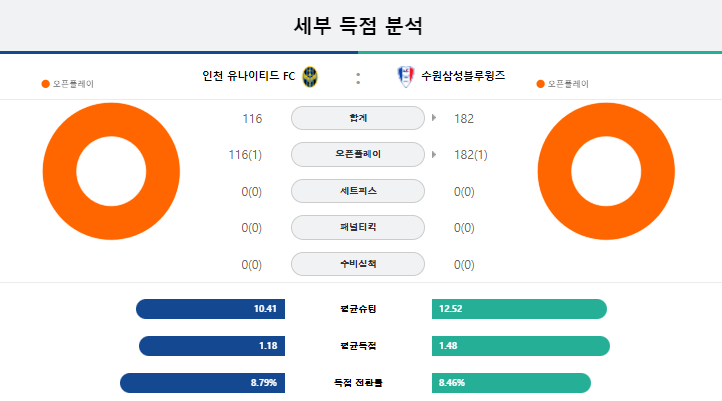Click the green 8.46% conversion bar
The width and height of the screenshot is (722, 401).
tap(511, 383)
